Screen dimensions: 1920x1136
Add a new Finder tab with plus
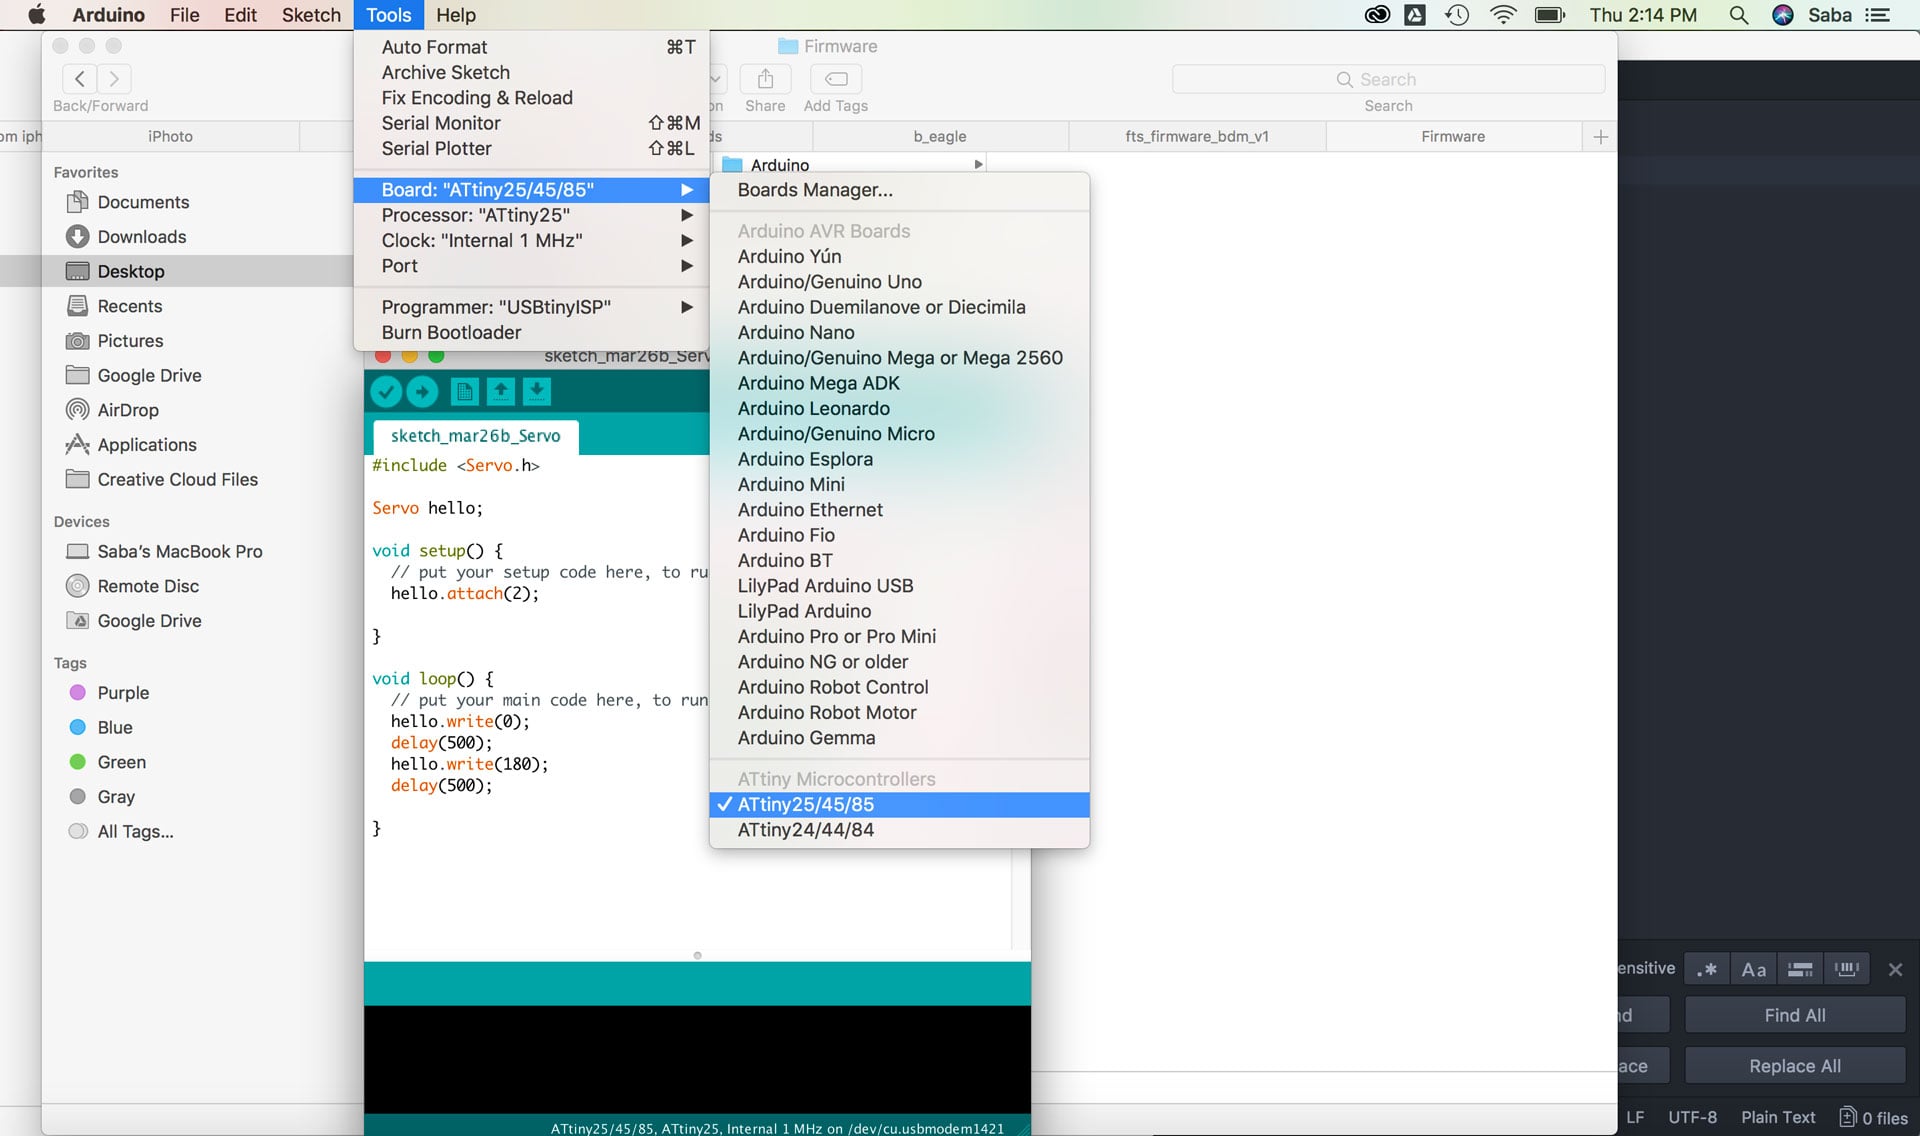1600,137
